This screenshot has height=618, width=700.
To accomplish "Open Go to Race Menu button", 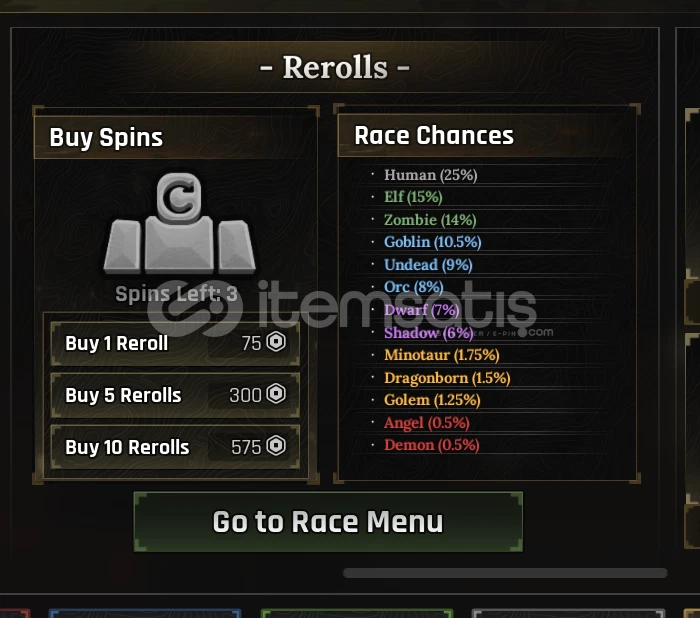I will coord(328,522).
